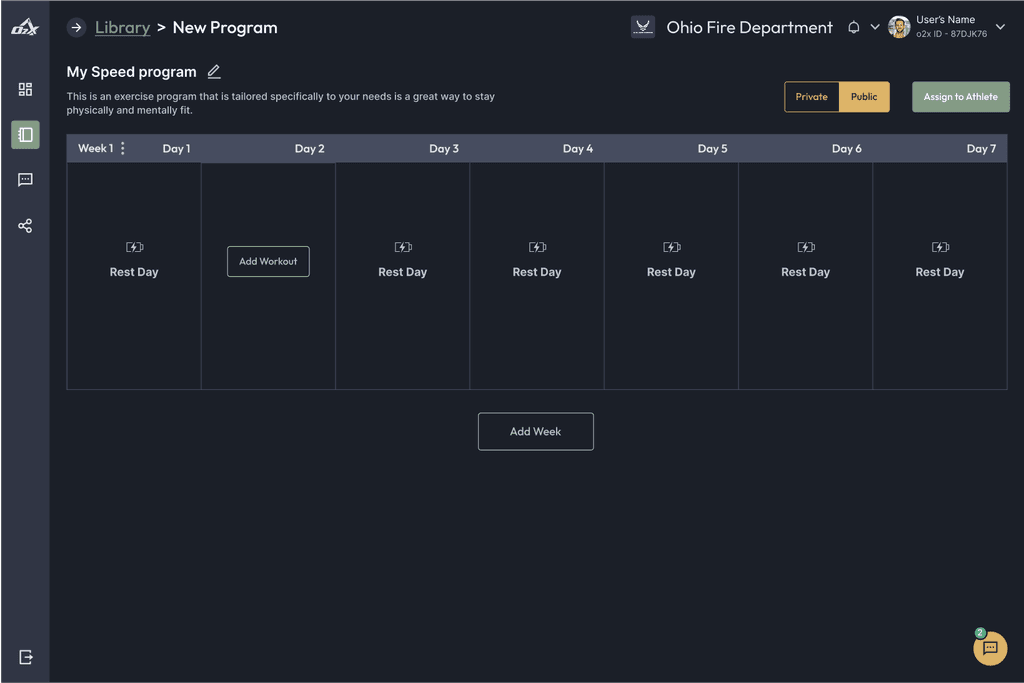The height and width of the screenshot is (683, 1024).
Task: Click the New Program breadcrumb text
Action: coord(225,27)
